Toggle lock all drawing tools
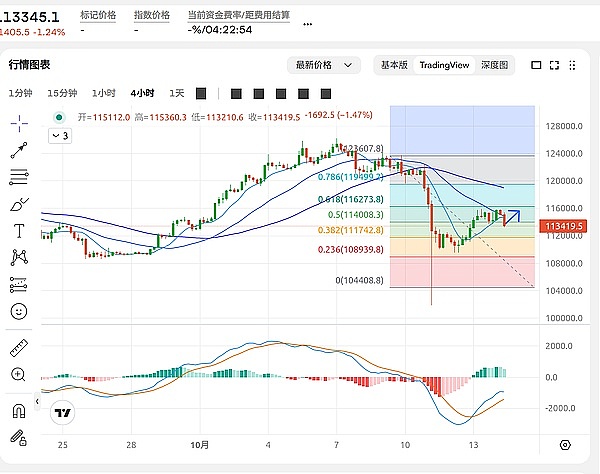Screen dimensions: 600x474 [x=19, y=437]
